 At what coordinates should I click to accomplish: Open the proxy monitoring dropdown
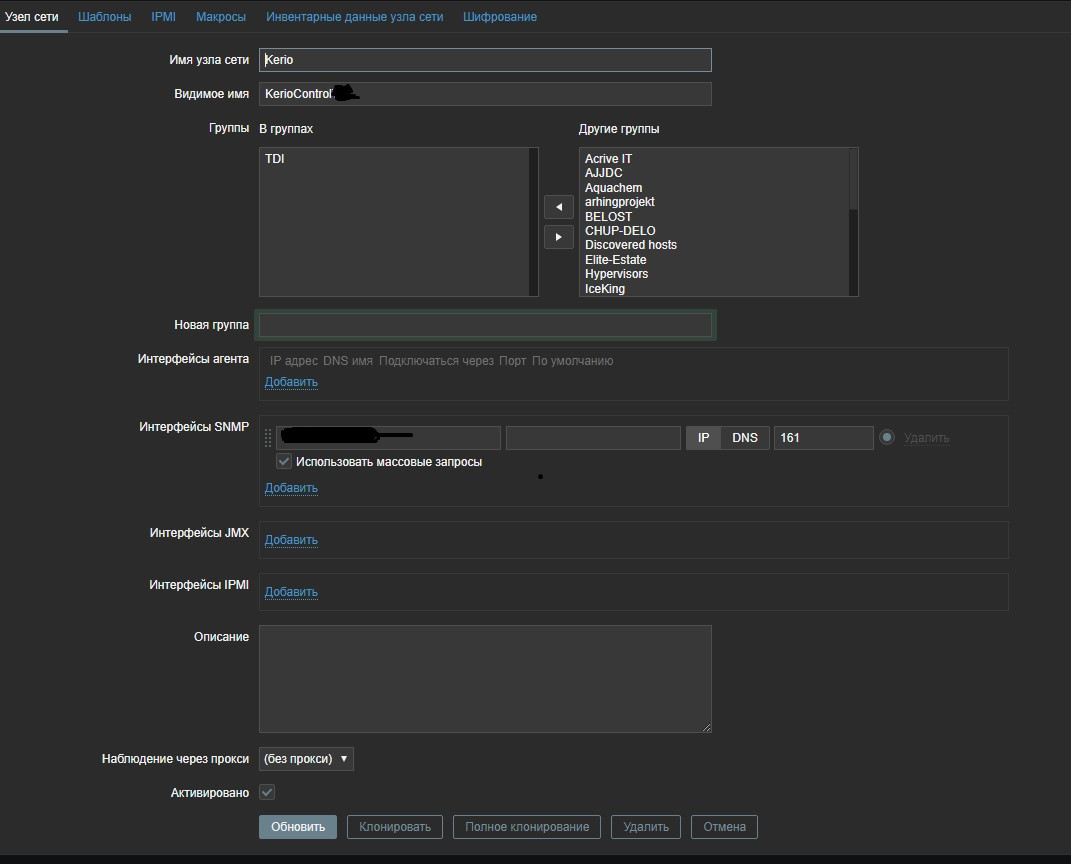coord(306,759)
